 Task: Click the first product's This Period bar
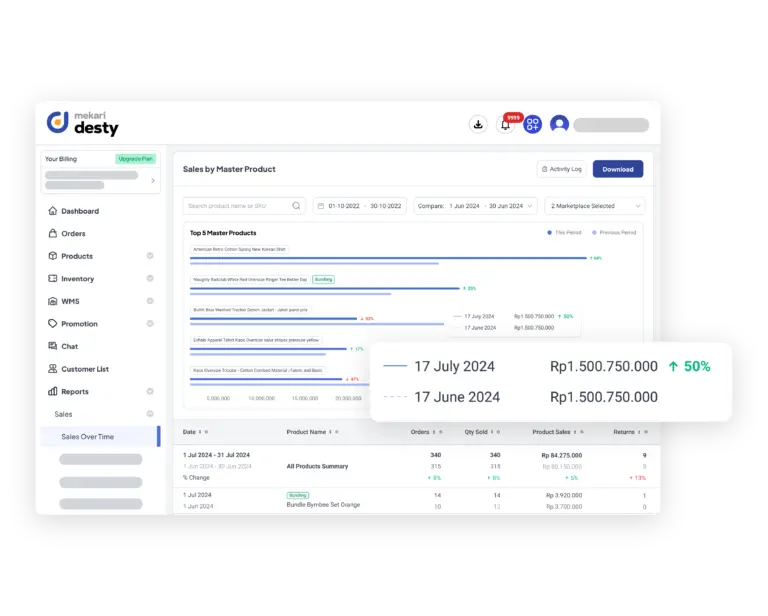(388, 257)
